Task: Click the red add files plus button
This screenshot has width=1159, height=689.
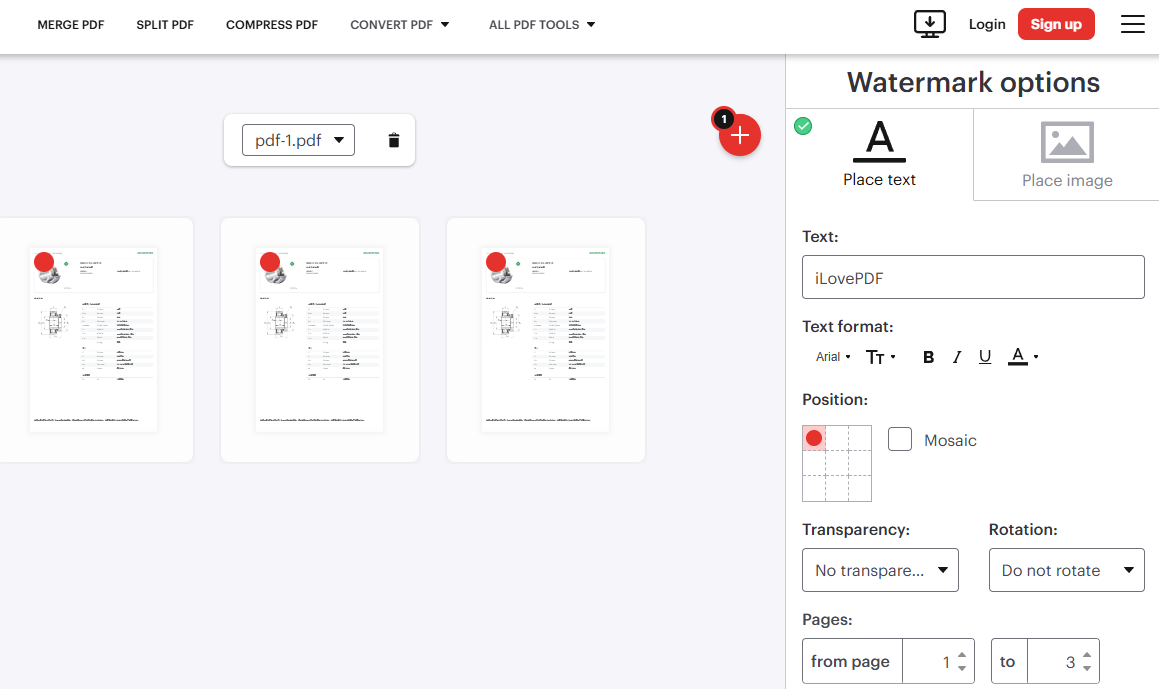Action: point(740,135)
